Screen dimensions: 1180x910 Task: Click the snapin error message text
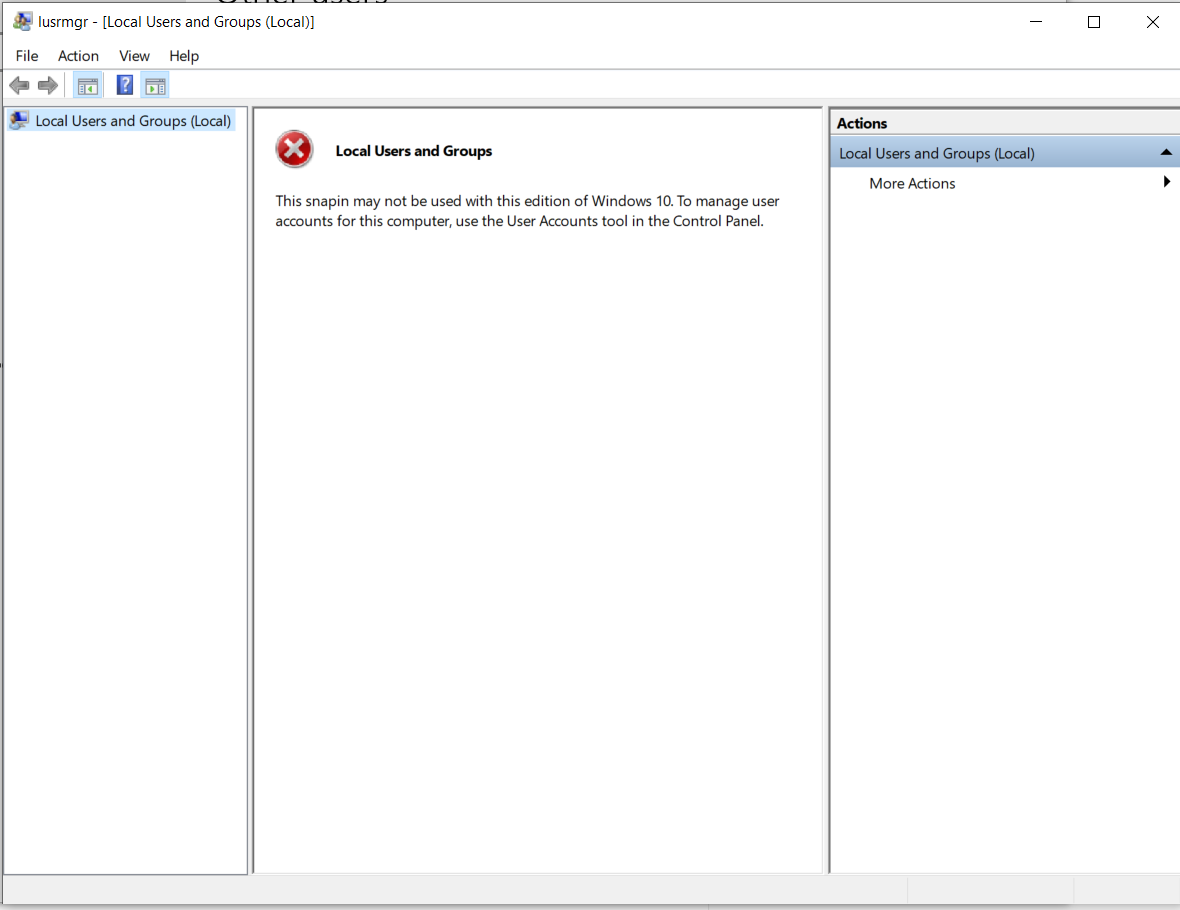point(528,211)
